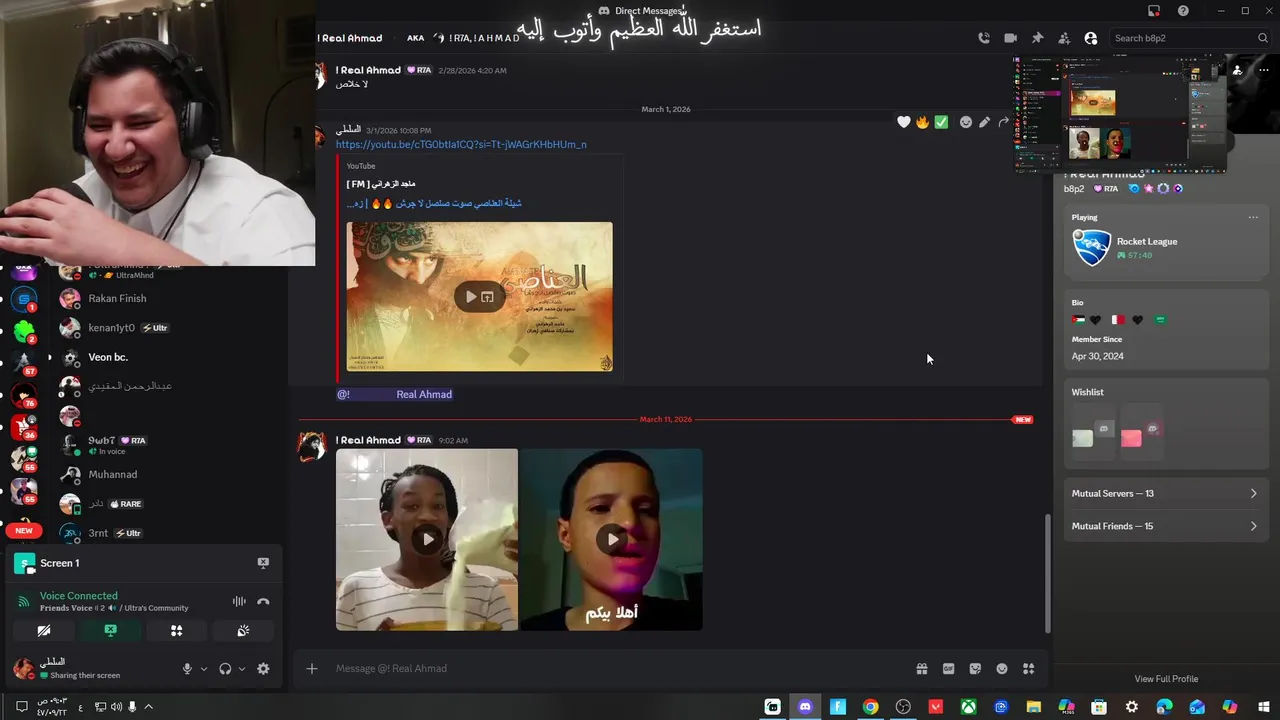Edit the message with pencil icon

coord(985,122)
